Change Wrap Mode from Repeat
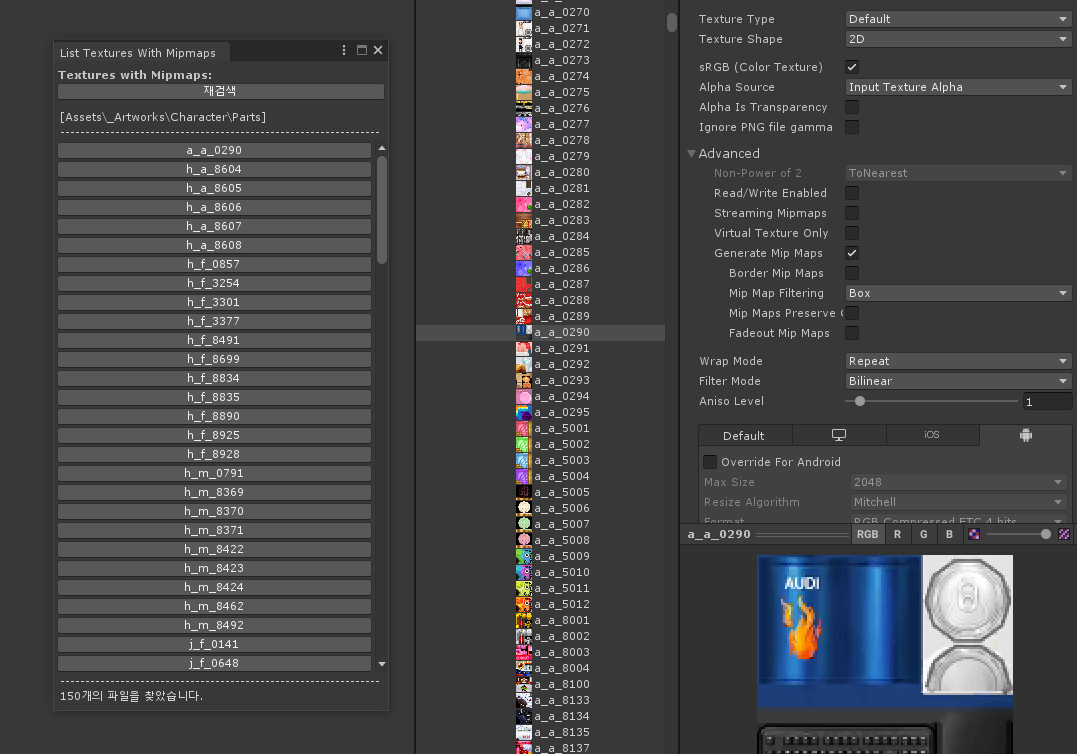Viewport: 1077px width, 754px height. click(x=957, y=361)
